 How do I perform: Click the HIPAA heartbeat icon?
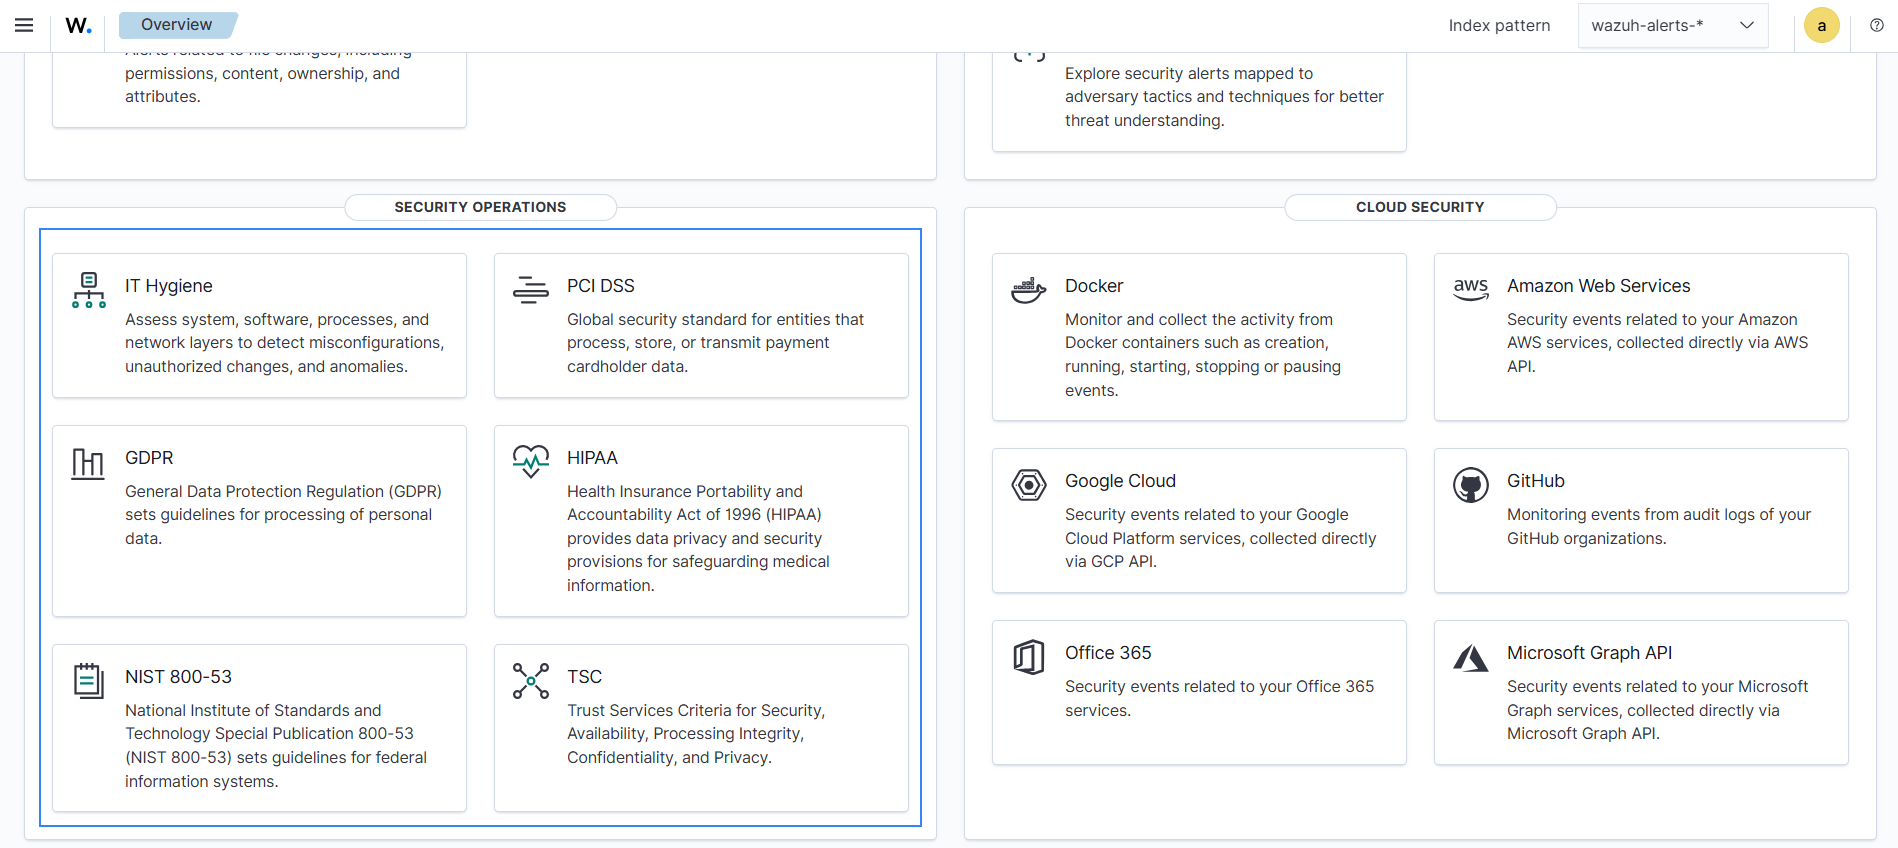click(530, 461)
